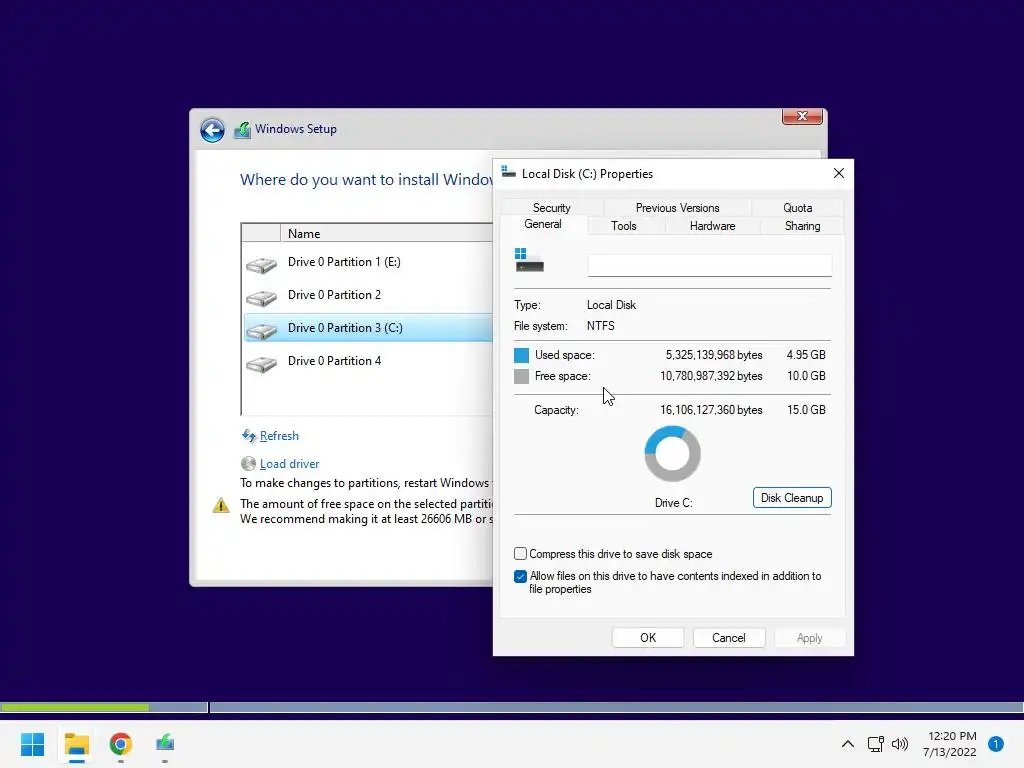
Task: Click the Drive 0 Partition 2 disk icon
Action: click(x=261, y=297)
